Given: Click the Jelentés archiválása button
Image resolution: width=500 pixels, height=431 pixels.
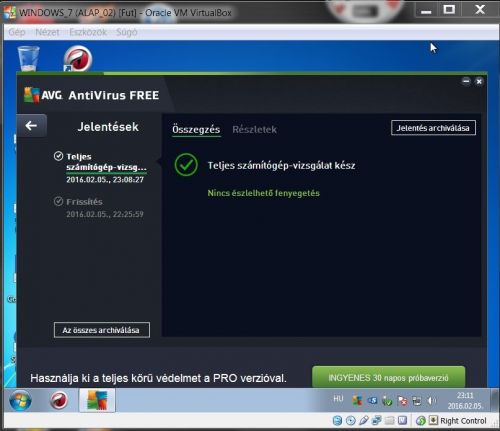Looking at the screenshot, I should pyautogui.click(x=433, y=128).
